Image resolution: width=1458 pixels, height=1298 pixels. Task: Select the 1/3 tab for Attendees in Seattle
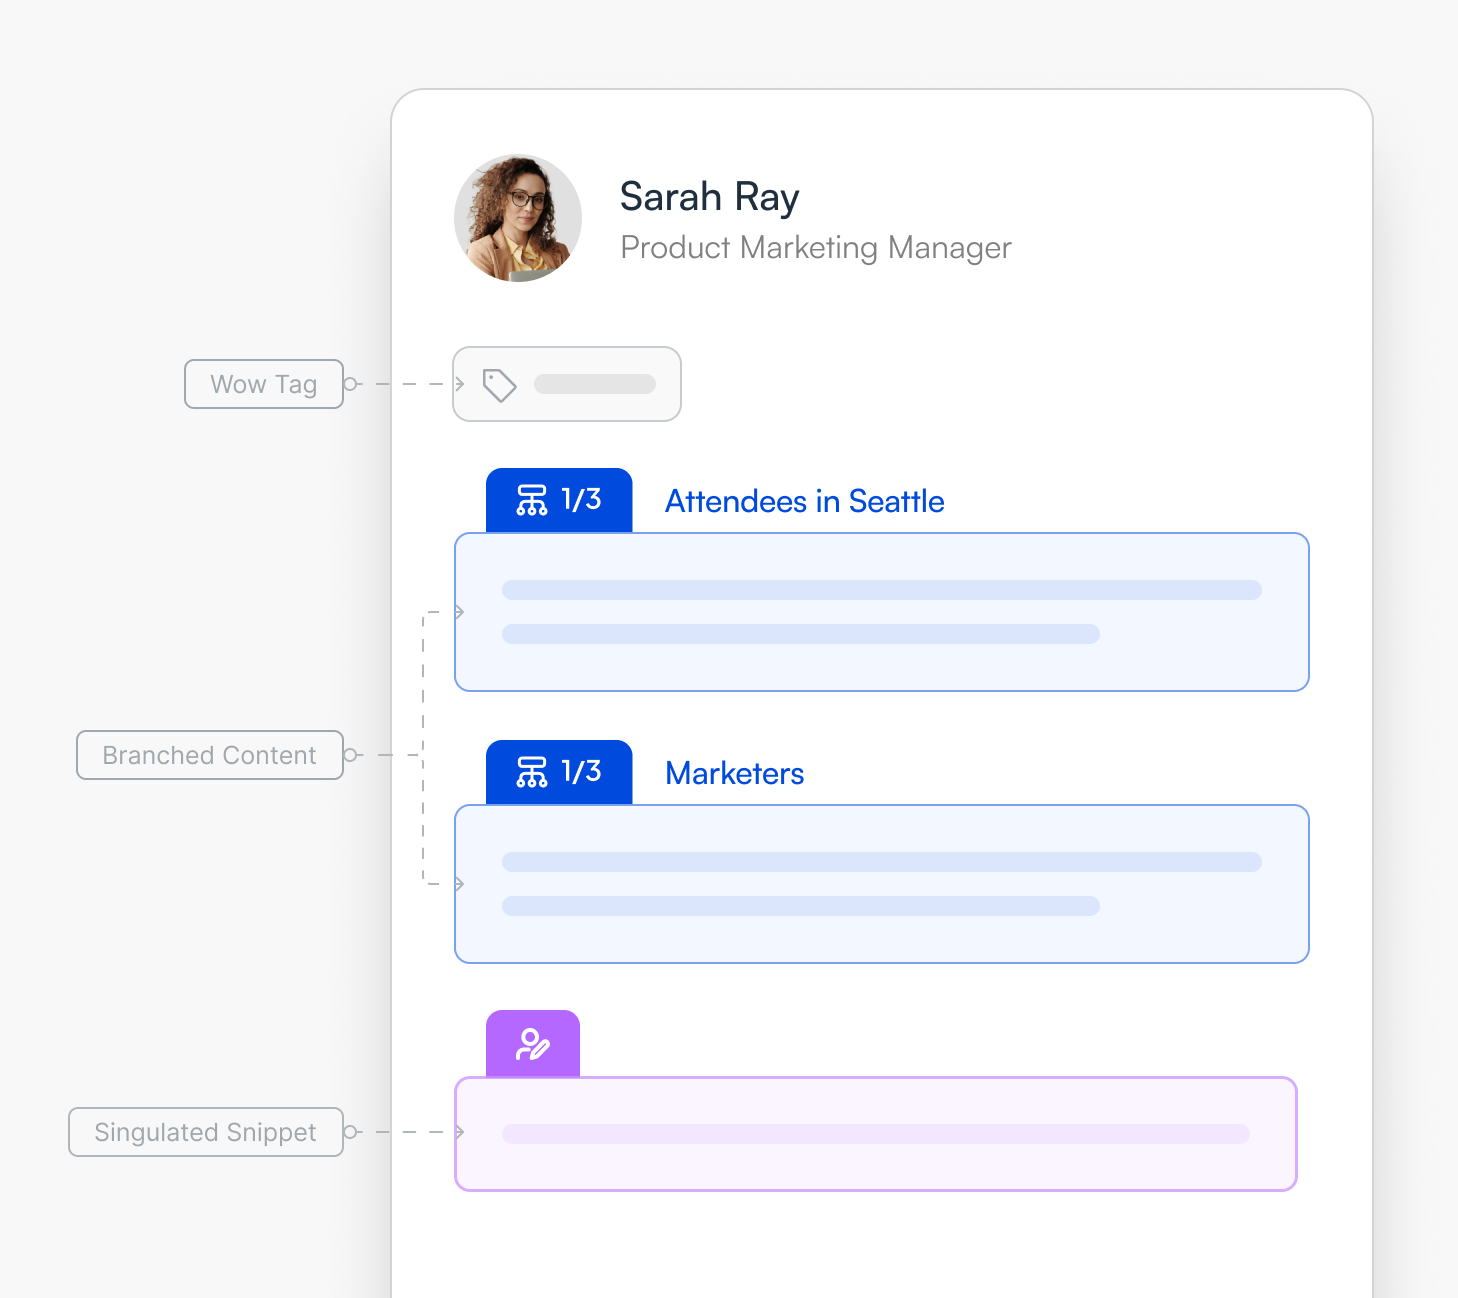[x=559, y=500]
